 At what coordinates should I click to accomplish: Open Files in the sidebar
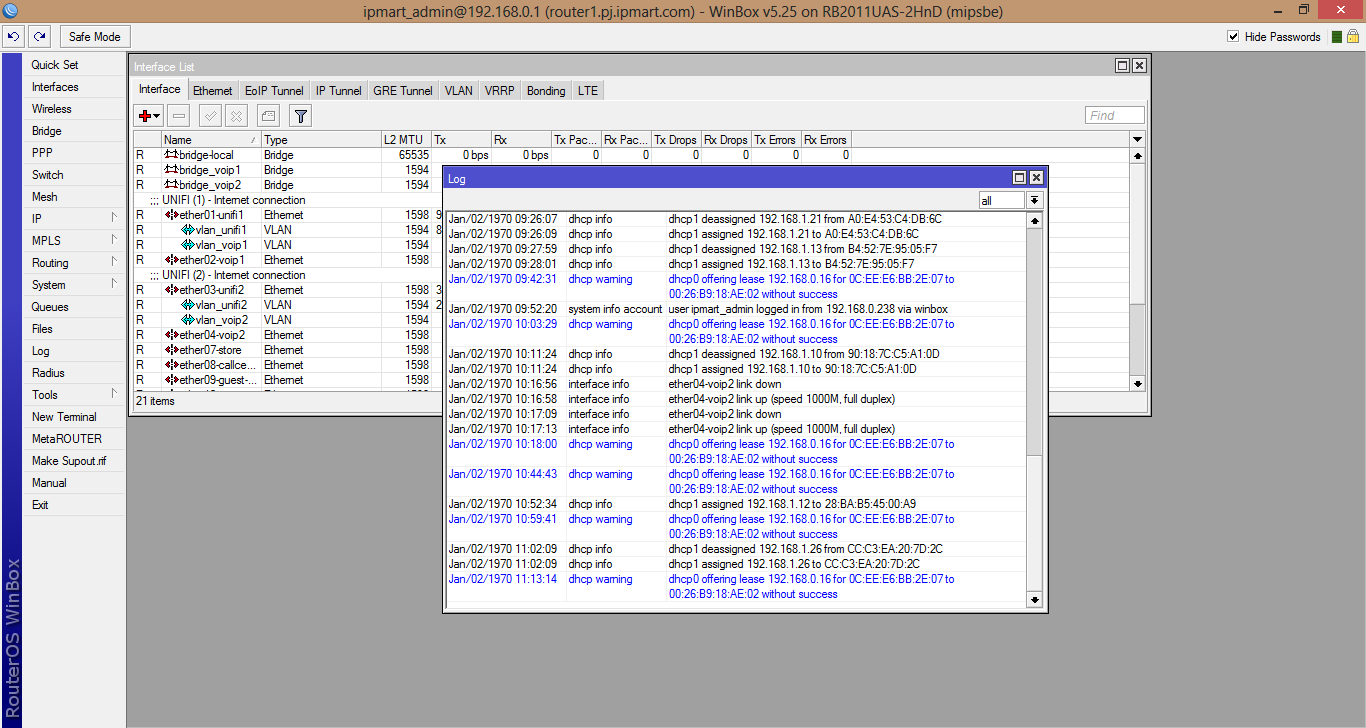pos(75,329)
